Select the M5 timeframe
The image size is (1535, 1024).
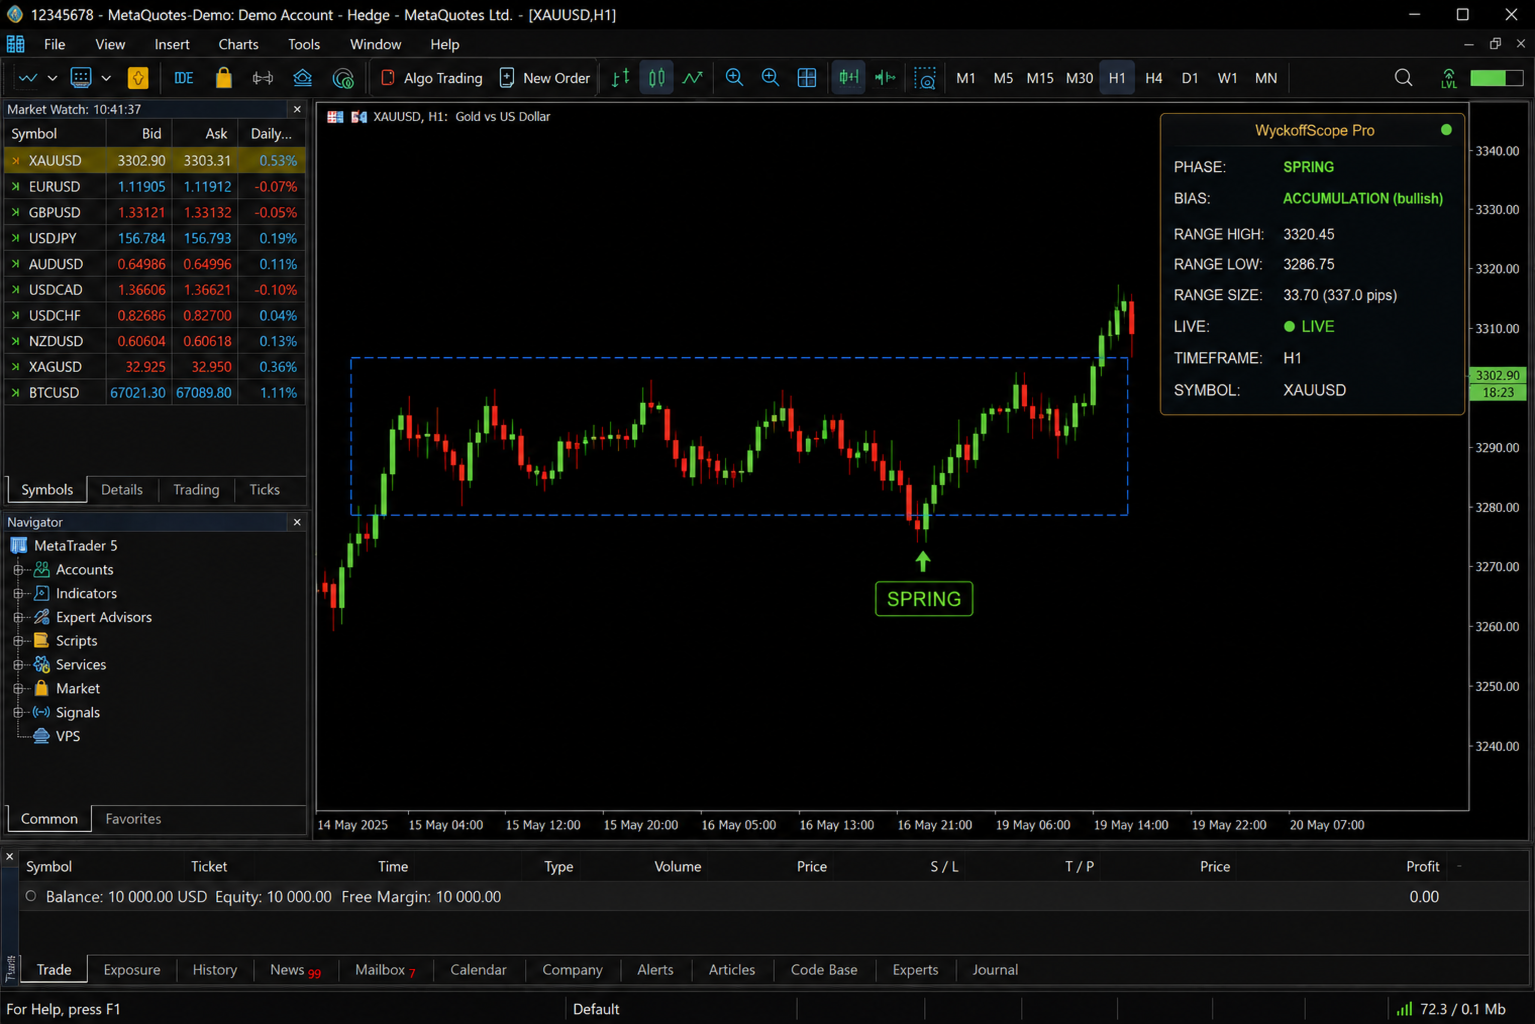click(x=1003, y=78)
